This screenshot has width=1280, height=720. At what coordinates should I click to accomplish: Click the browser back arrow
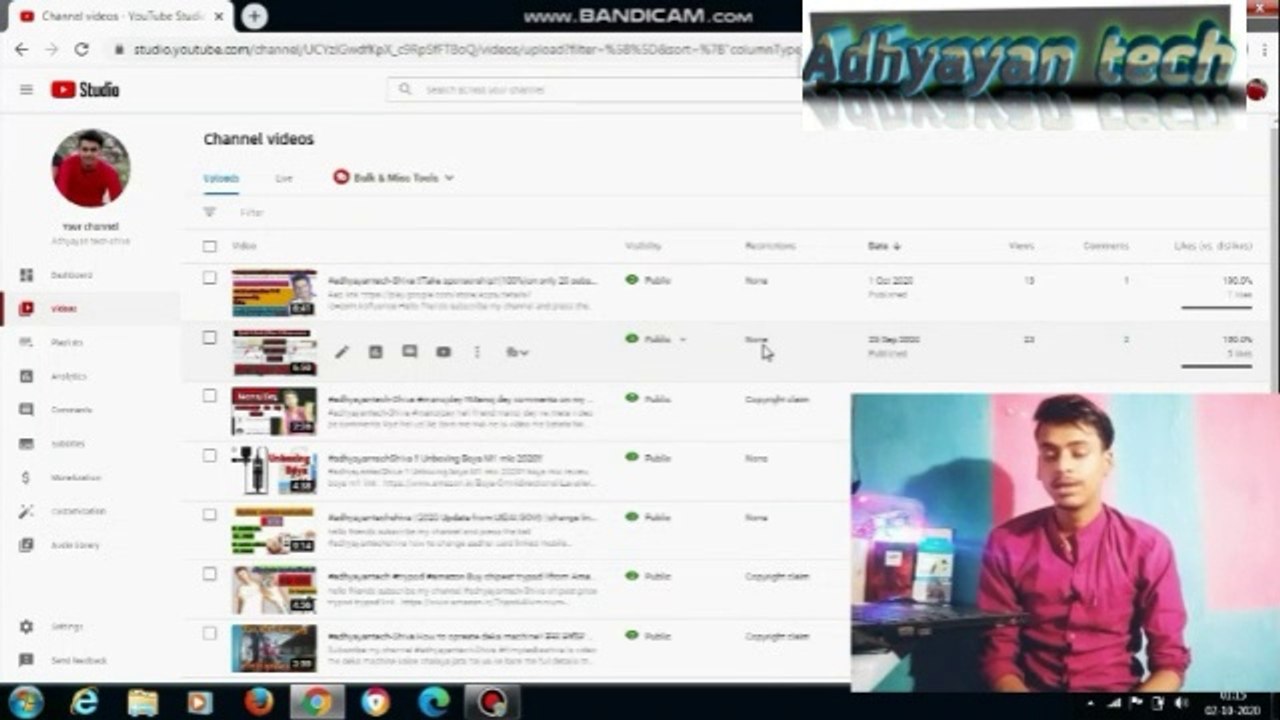22,49
